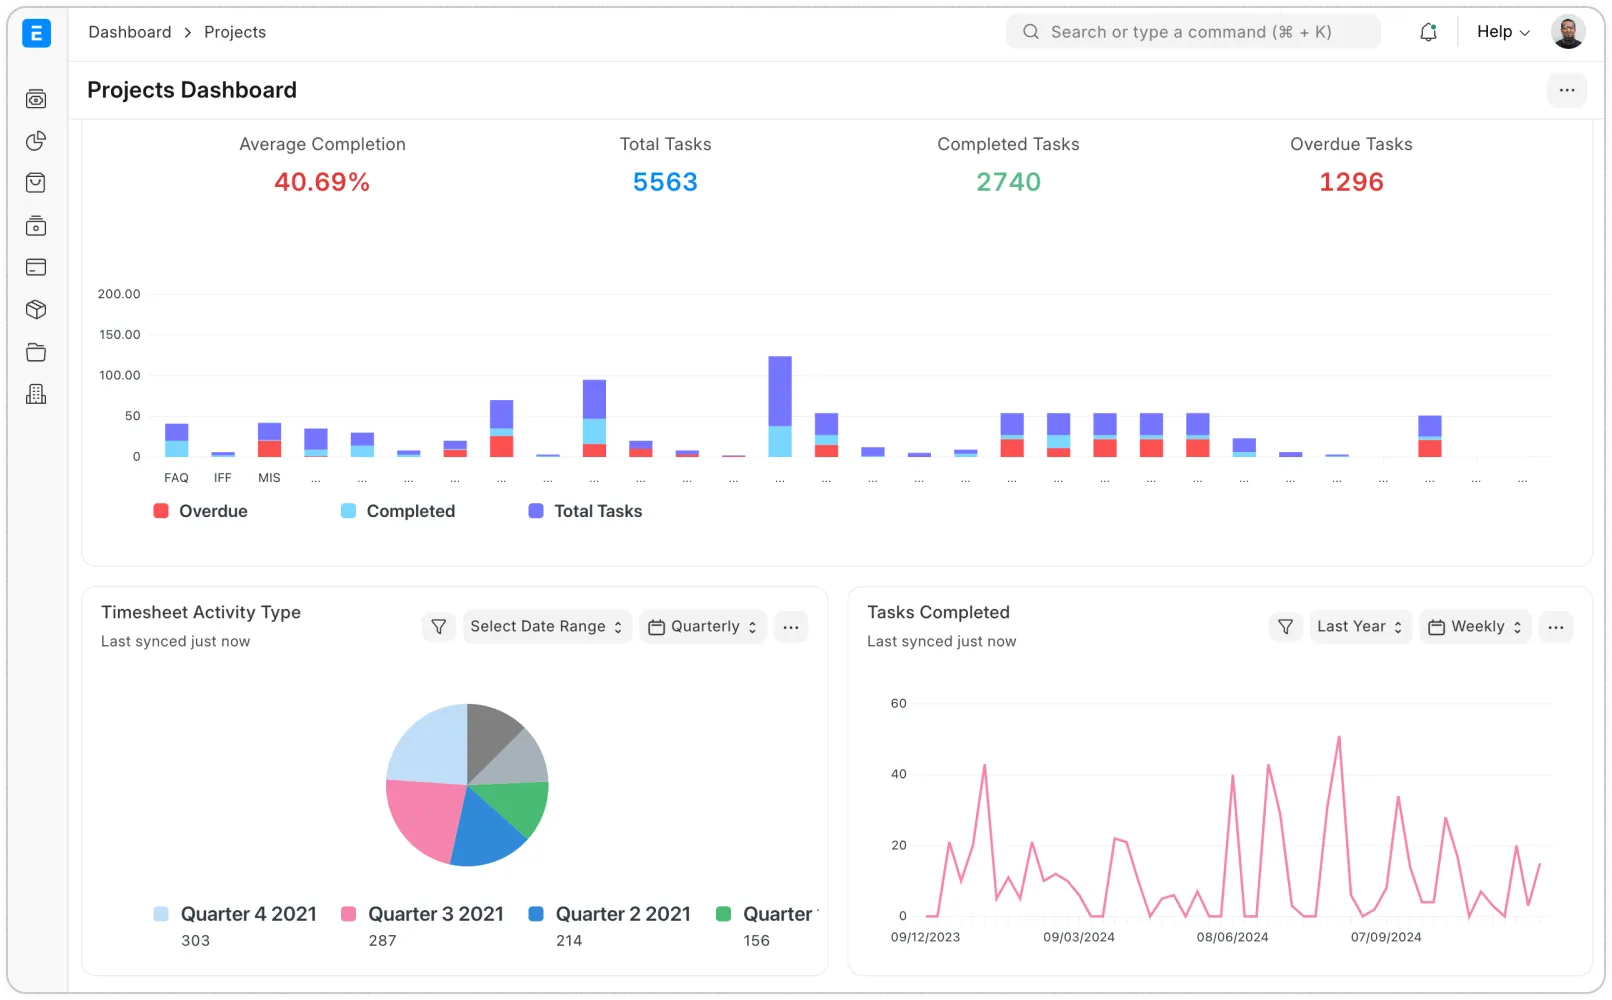Viewport: 1612px width, 1000px height.
Task: Open the Dashboard breadcrumb link
Action: [130, 31]
